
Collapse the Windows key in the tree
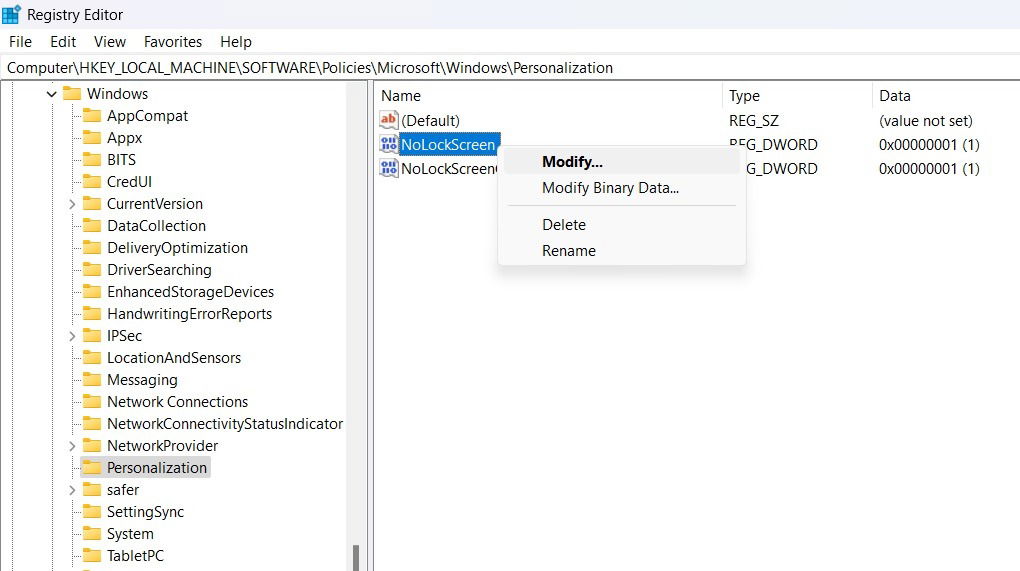[51, 94]
